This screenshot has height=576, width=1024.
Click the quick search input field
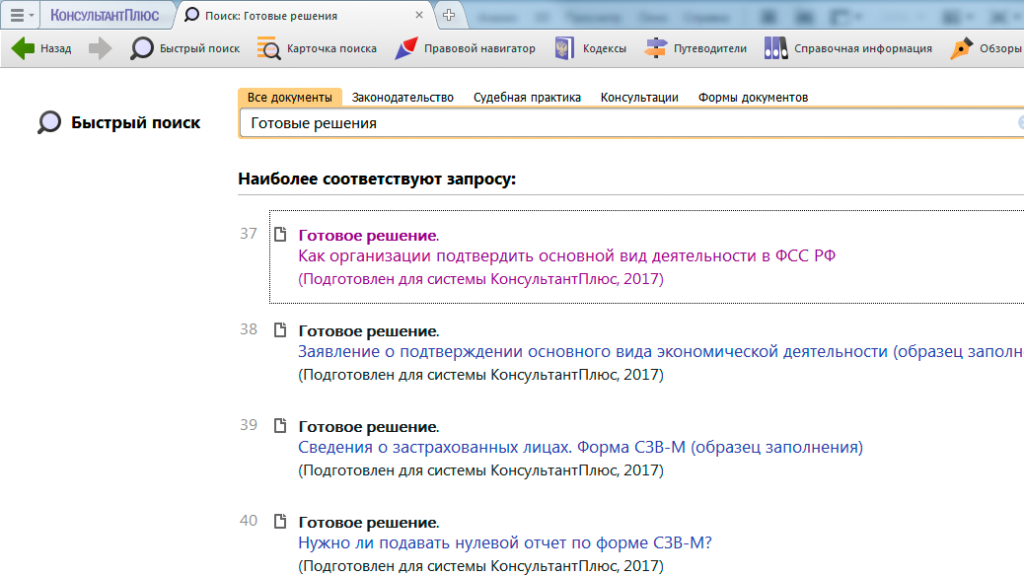coord(631,123)
